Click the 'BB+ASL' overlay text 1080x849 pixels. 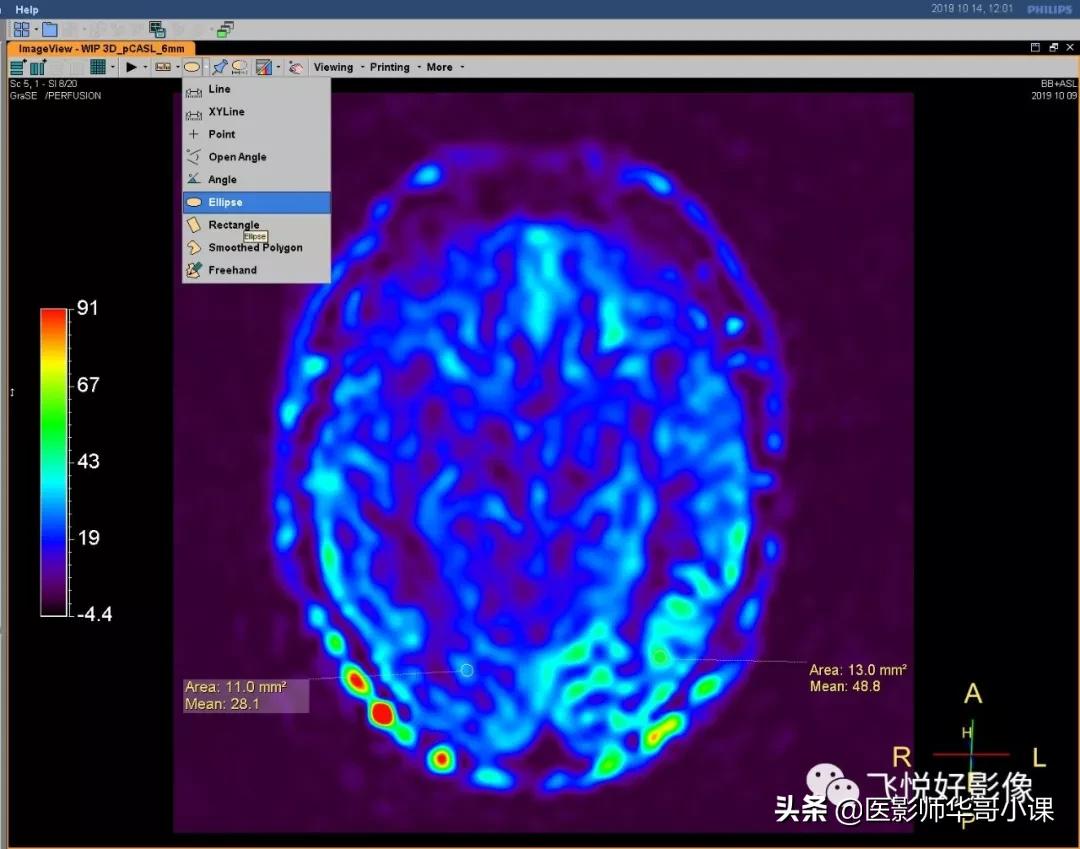1058,83
